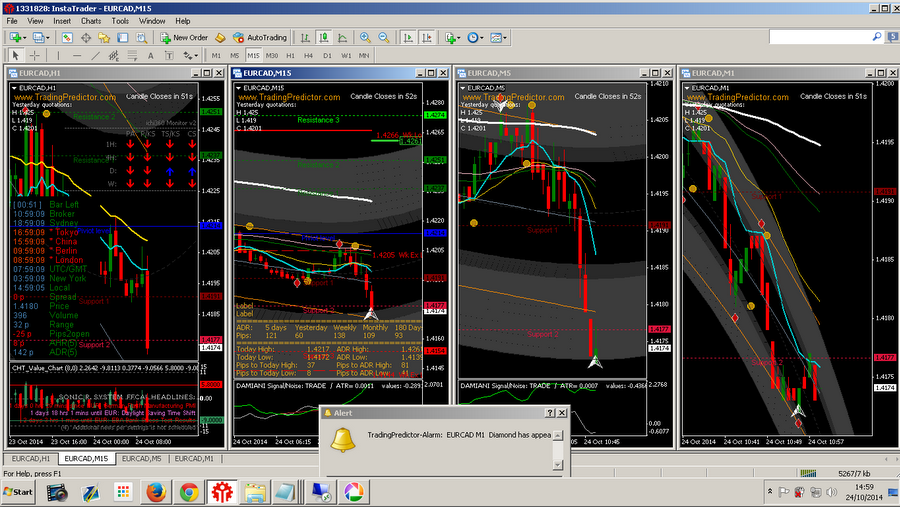900x507 pixels.
Task: Open the Tools menu
Action: click(120, 21)
